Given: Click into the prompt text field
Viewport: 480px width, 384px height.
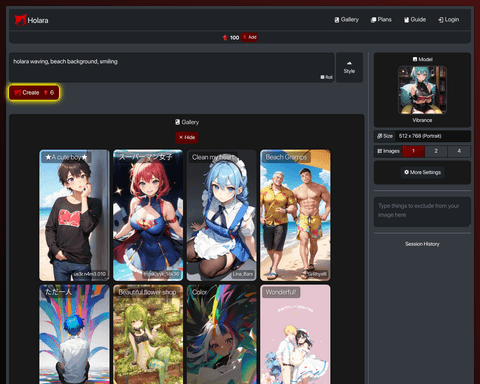Looking at the screenshot, I should 171,67.
